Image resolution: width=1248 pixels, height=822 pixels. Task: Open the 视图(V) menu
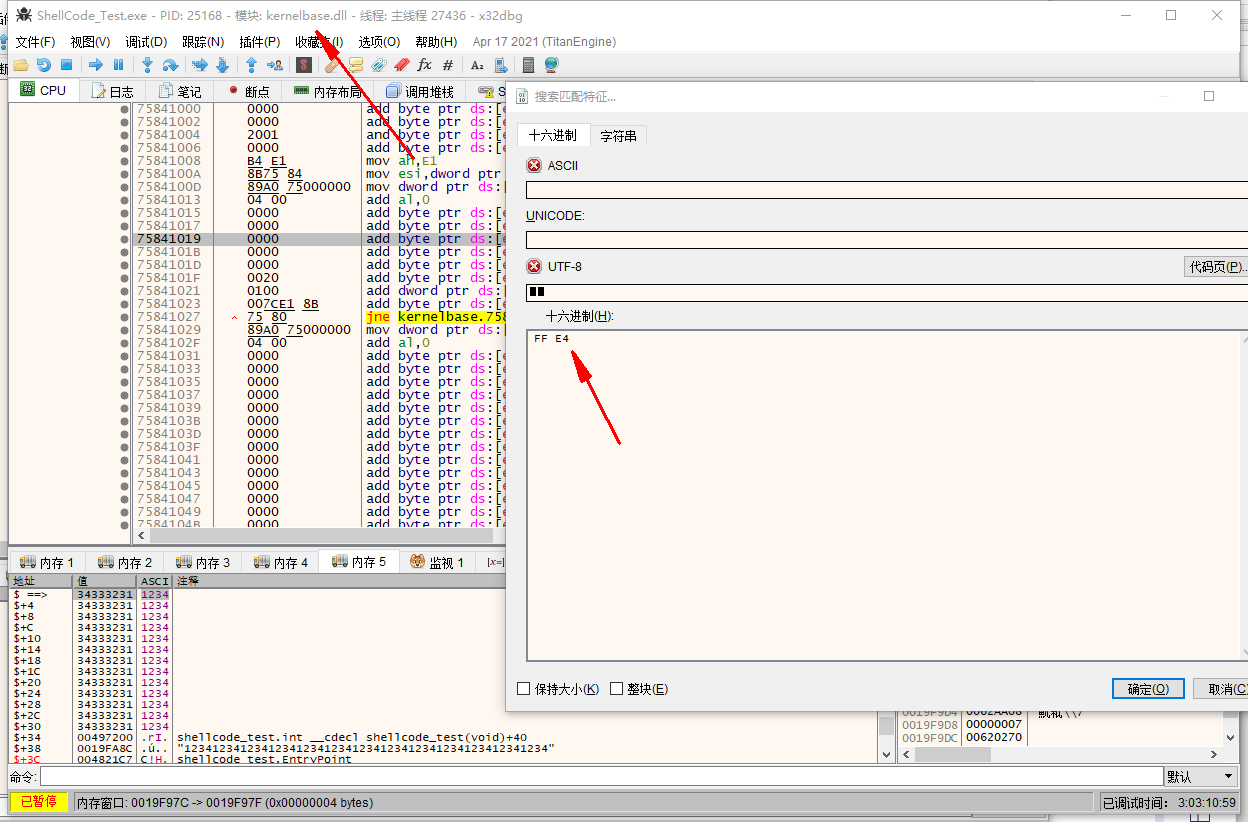coord(91,42)
